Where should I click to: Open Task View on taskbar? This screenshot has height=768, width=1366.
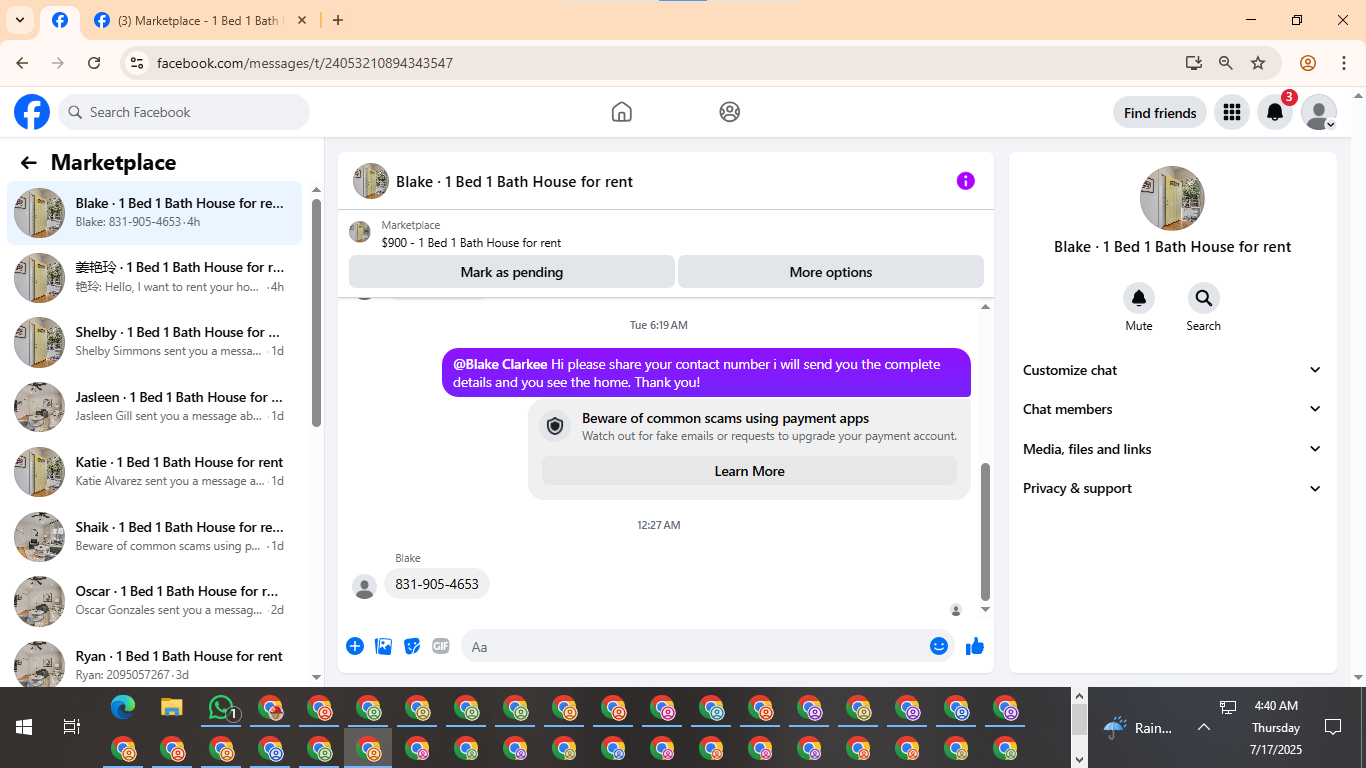pyautogui.click(x=72, y=727)
